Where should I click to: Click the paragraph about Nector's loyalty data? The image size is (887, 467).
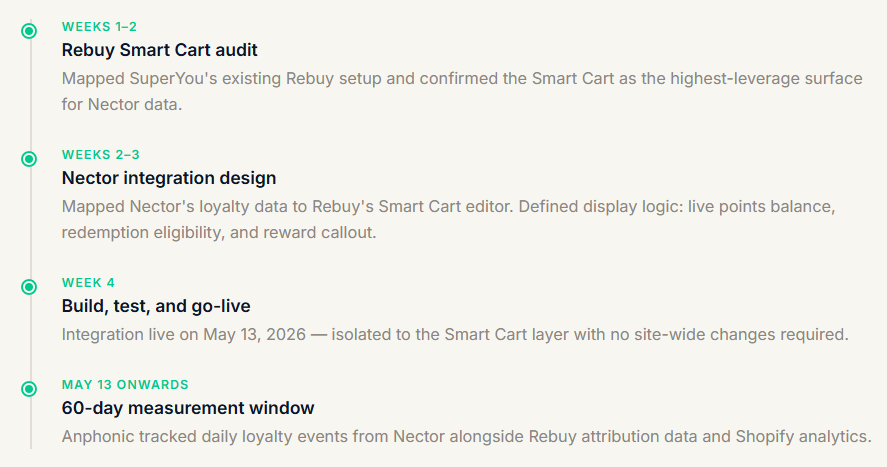point(449,219)
